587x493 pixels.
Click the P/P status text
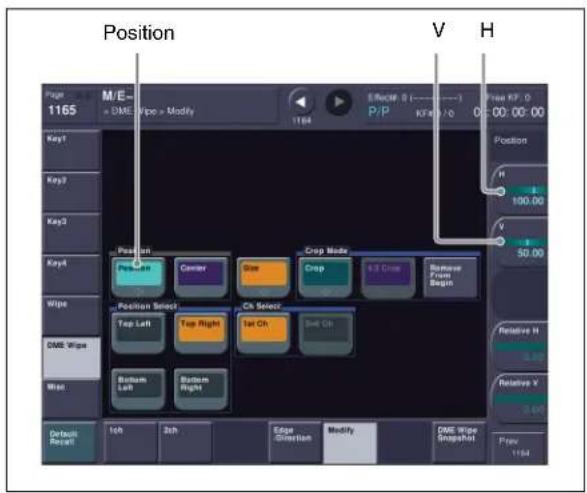[x=379, y=112]
